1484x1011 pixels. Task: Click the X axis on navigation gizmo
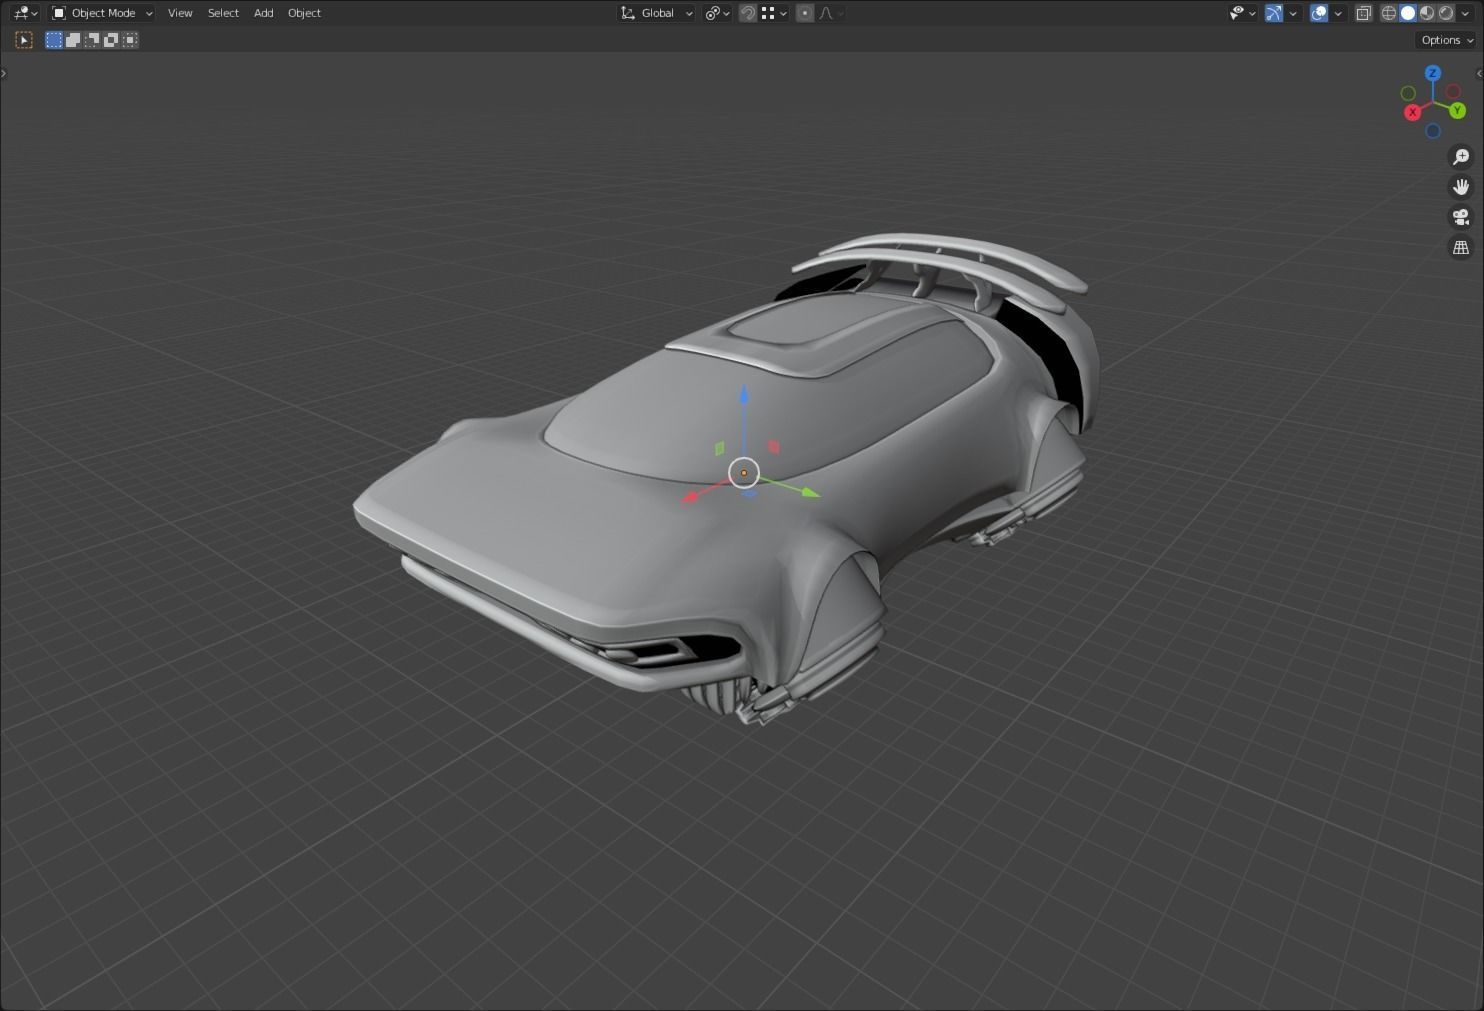coord(1412,112)
